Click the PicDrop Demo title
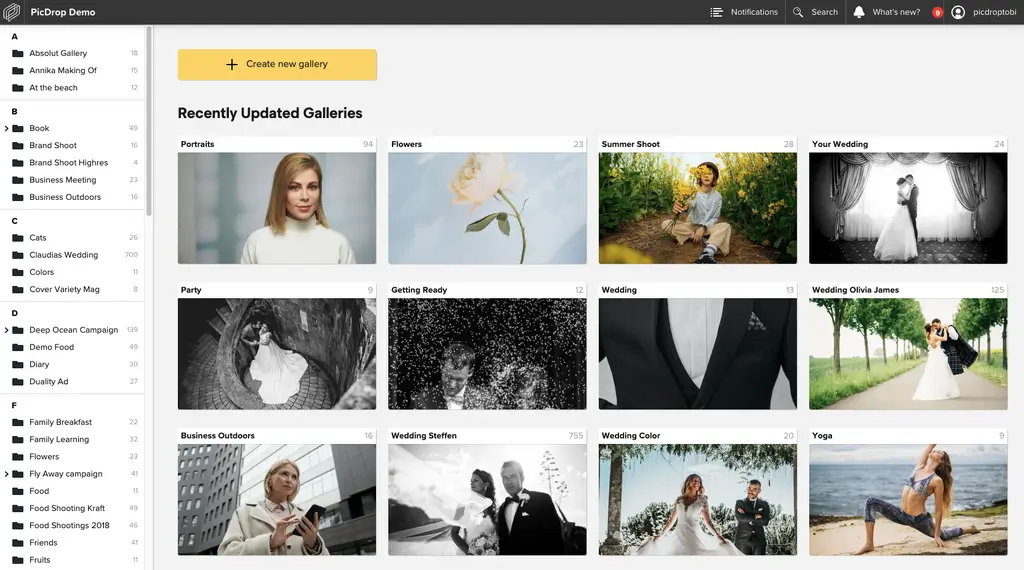Image resolution: width=1024 pixels, height=570 pixels. pos(63,12)
